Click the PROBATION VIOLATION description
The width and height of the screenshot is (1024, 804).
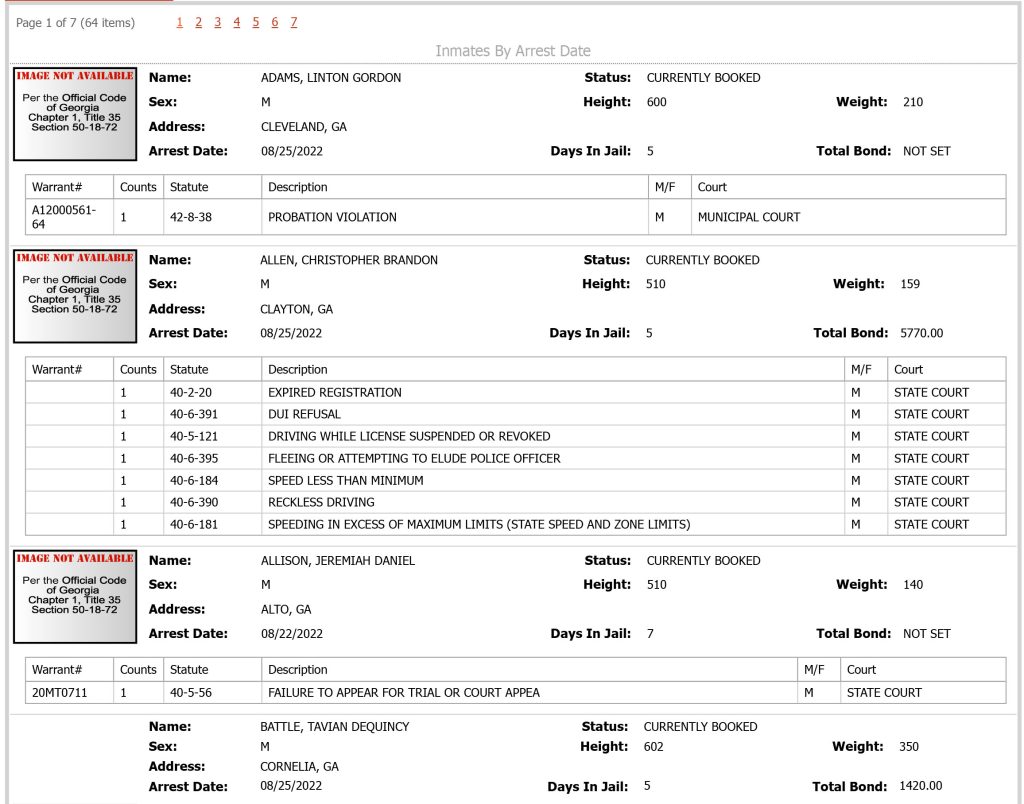pos(332,217)
